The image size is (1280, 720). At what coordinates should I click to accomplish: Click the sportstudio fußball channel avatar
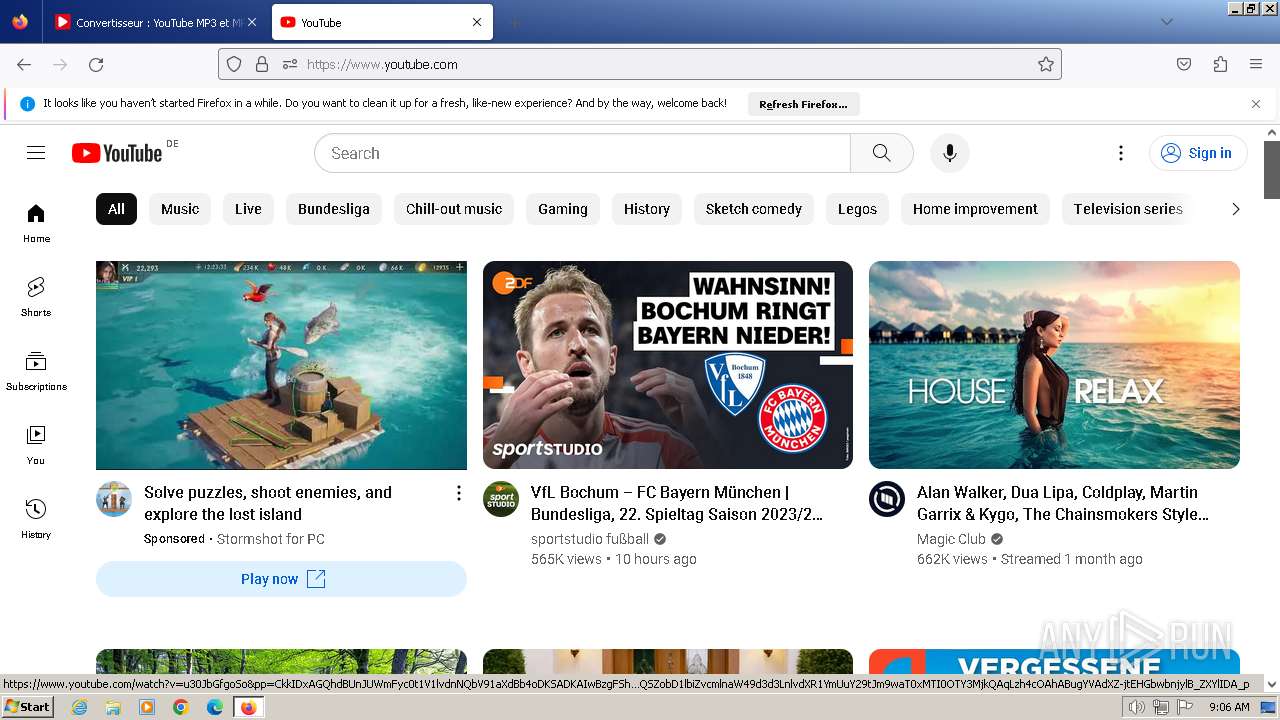pos(501,499)
